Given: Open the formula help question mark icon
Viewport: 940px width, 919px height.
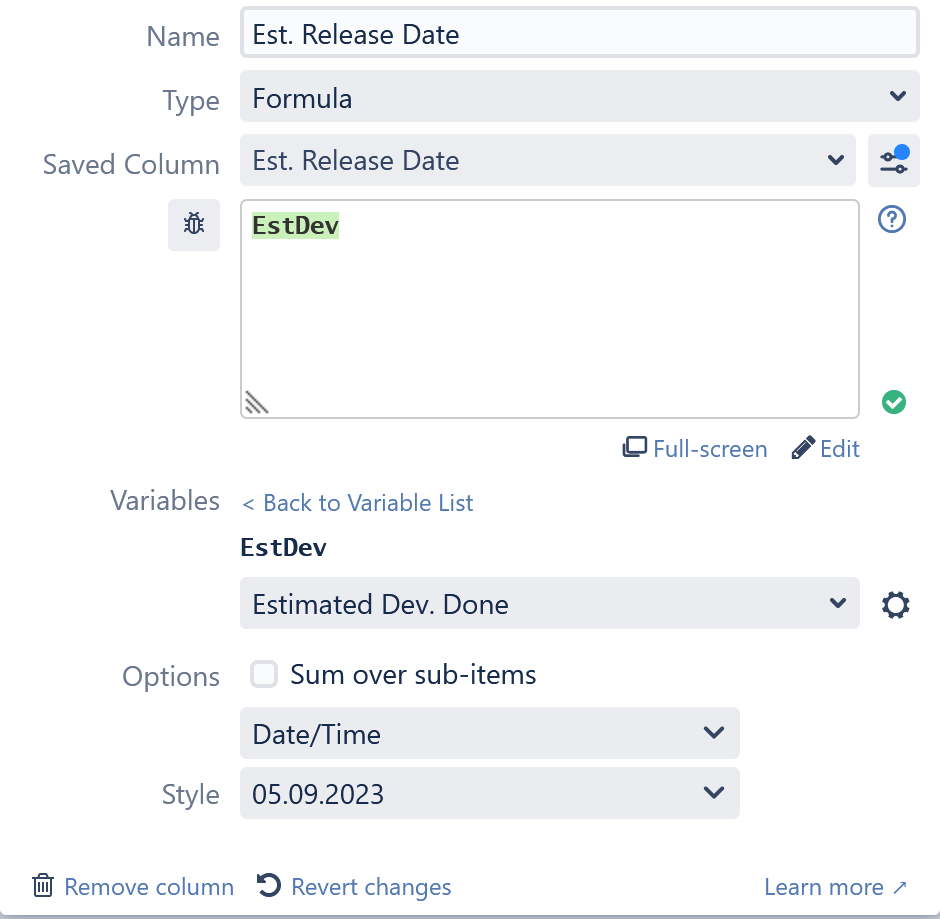Looking at the screenshot, I should [x=891, y=219].
